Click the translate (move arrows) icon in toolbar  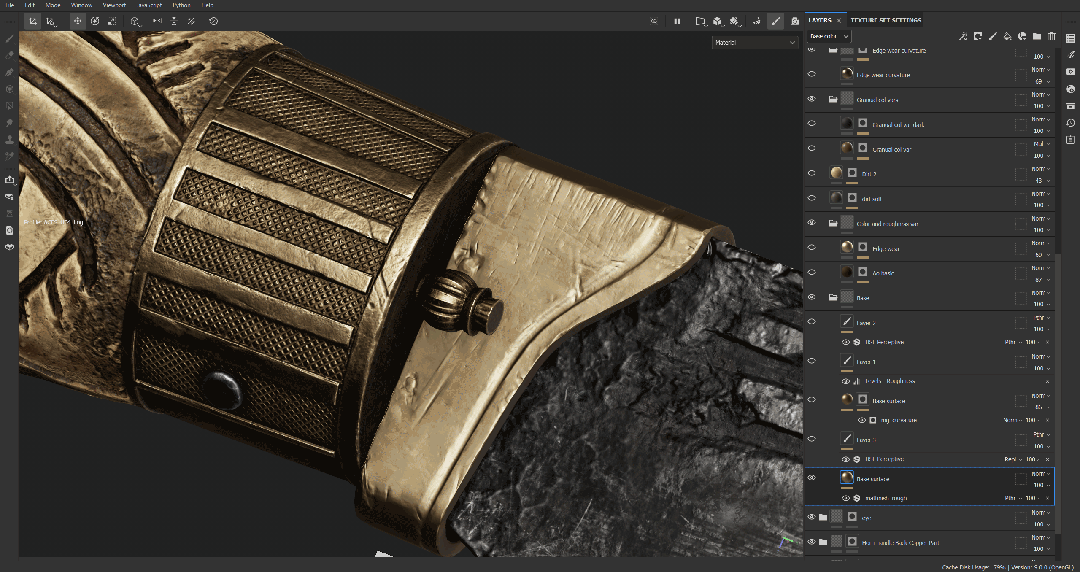[78, 21]
